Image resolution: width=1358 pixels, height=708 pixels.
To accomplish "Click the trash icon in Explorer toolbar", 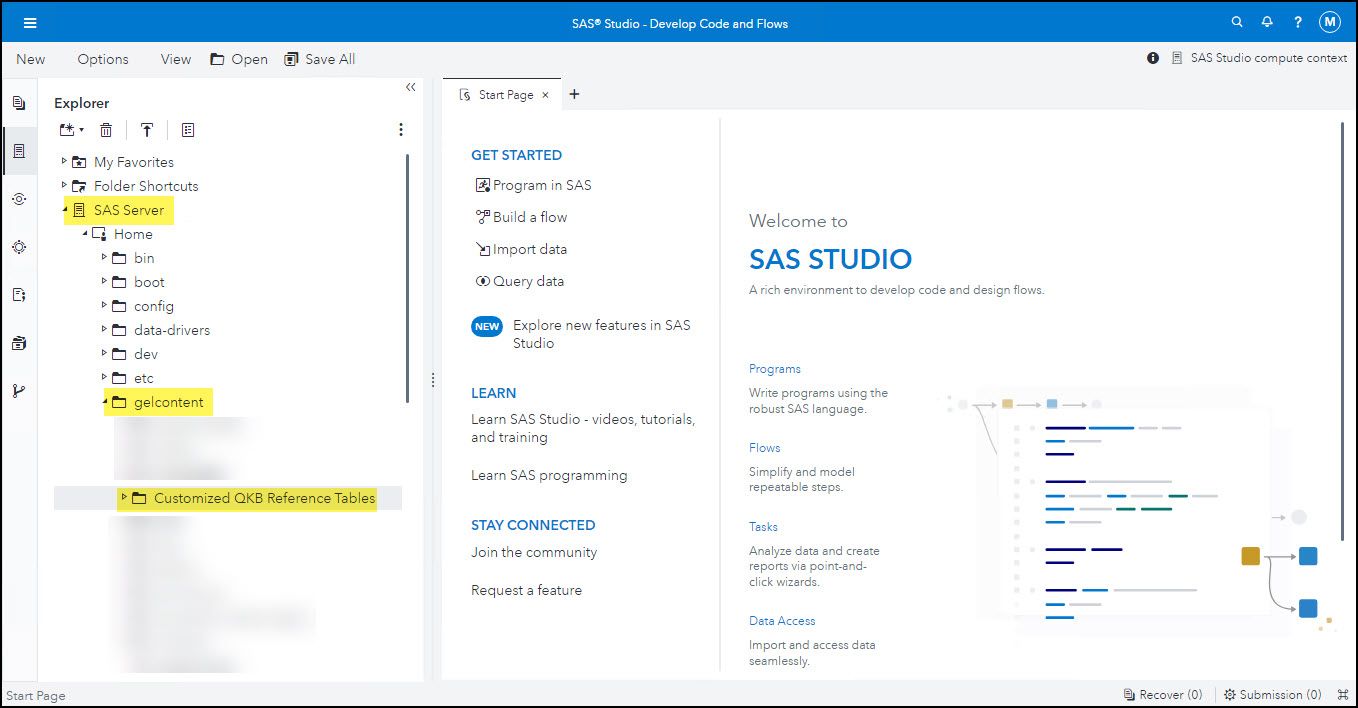I will [106, 129].
